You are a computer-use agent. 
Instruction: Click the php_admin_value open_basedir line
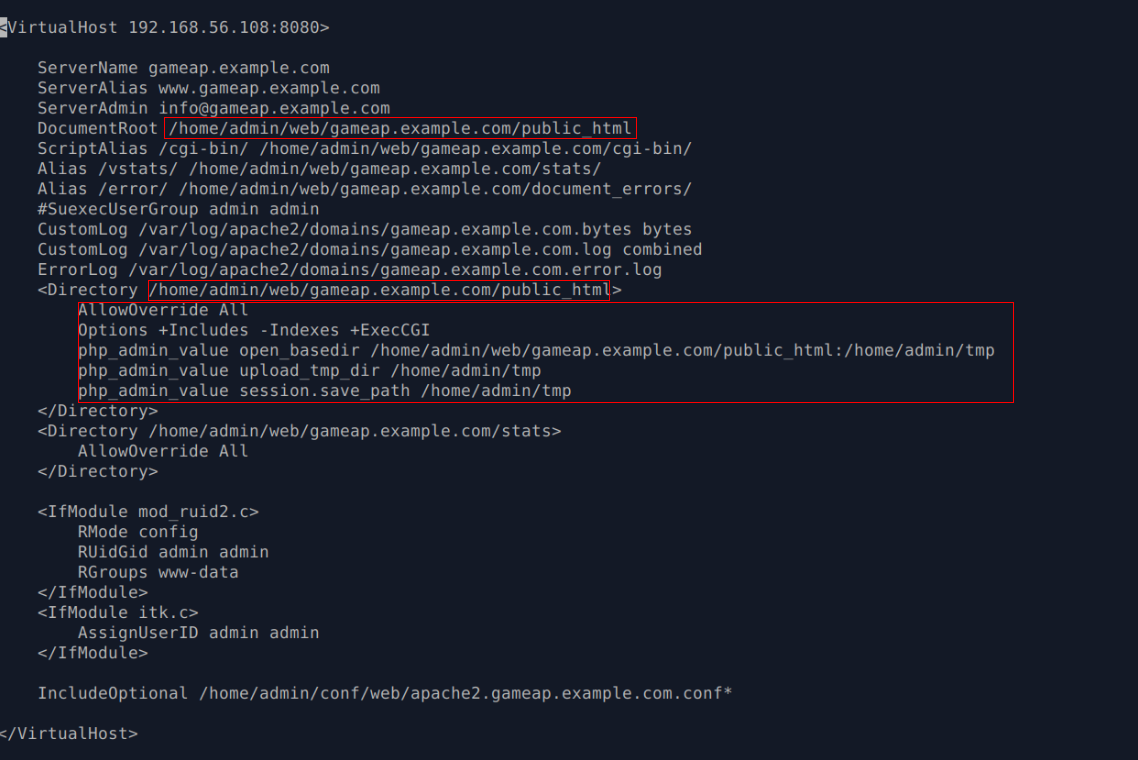click(536, 351)
